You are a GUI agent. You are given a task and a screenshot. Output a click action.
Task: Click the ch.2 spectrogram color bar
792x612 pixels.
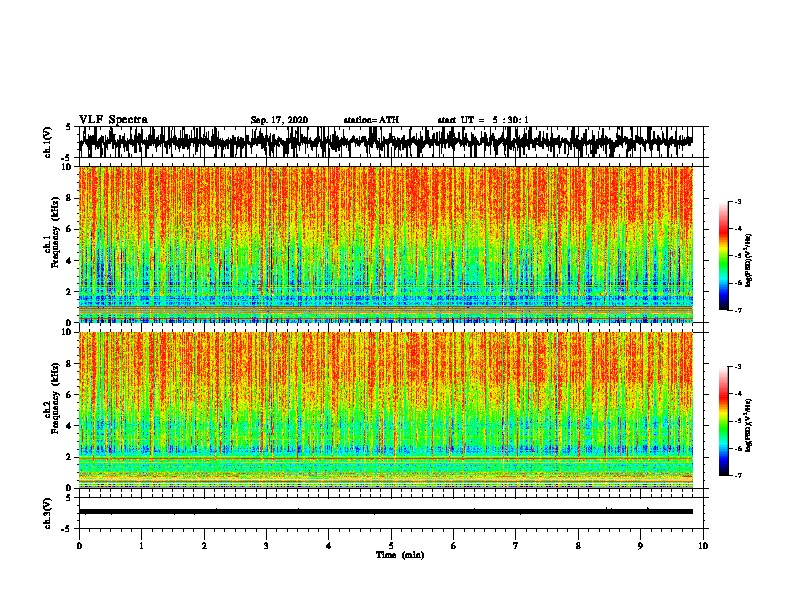(x=723, y=421)
